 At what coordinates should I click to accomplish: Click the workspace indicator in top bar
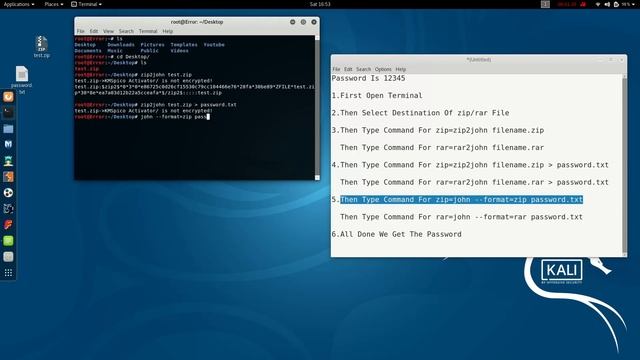tap(545, 4)
